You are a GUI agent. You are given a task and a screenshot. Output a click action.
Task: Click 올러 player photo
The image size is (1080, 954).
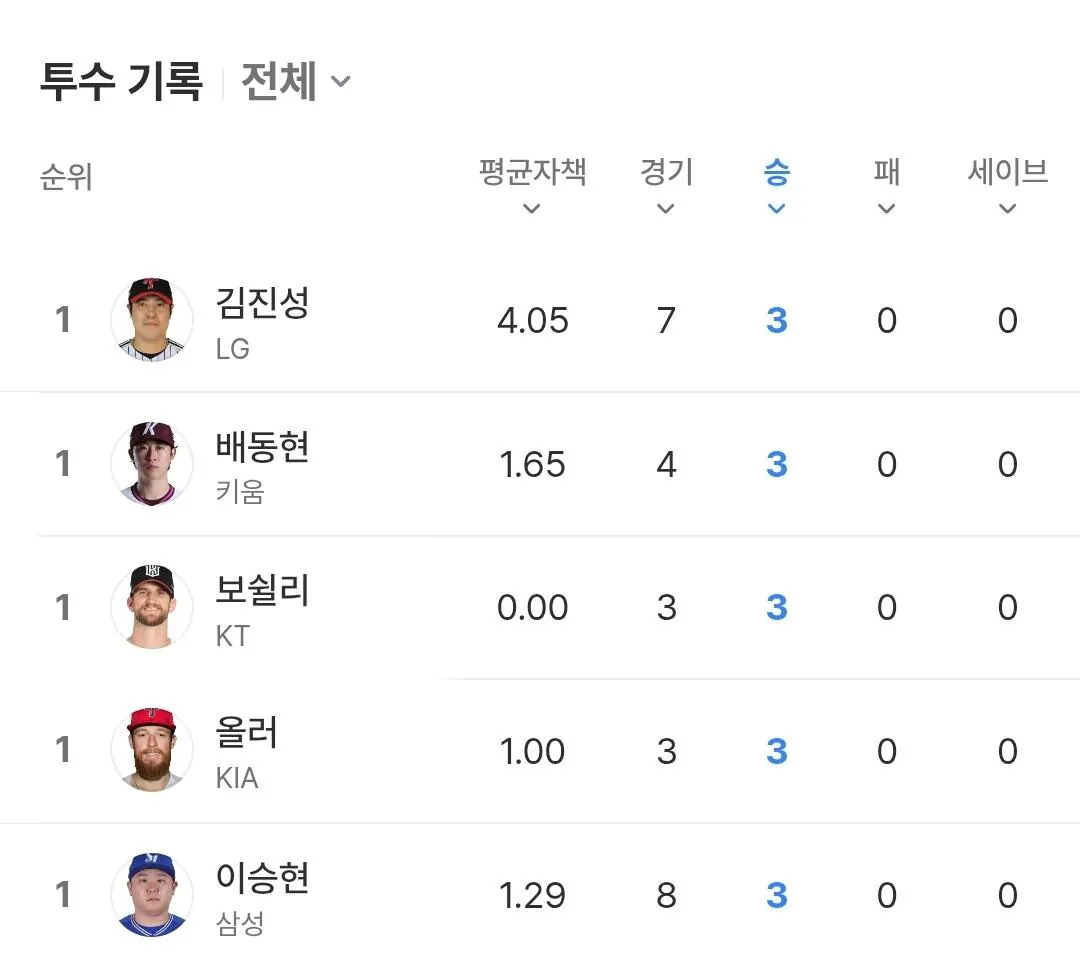pyautogui.click(x=151, y=751)
